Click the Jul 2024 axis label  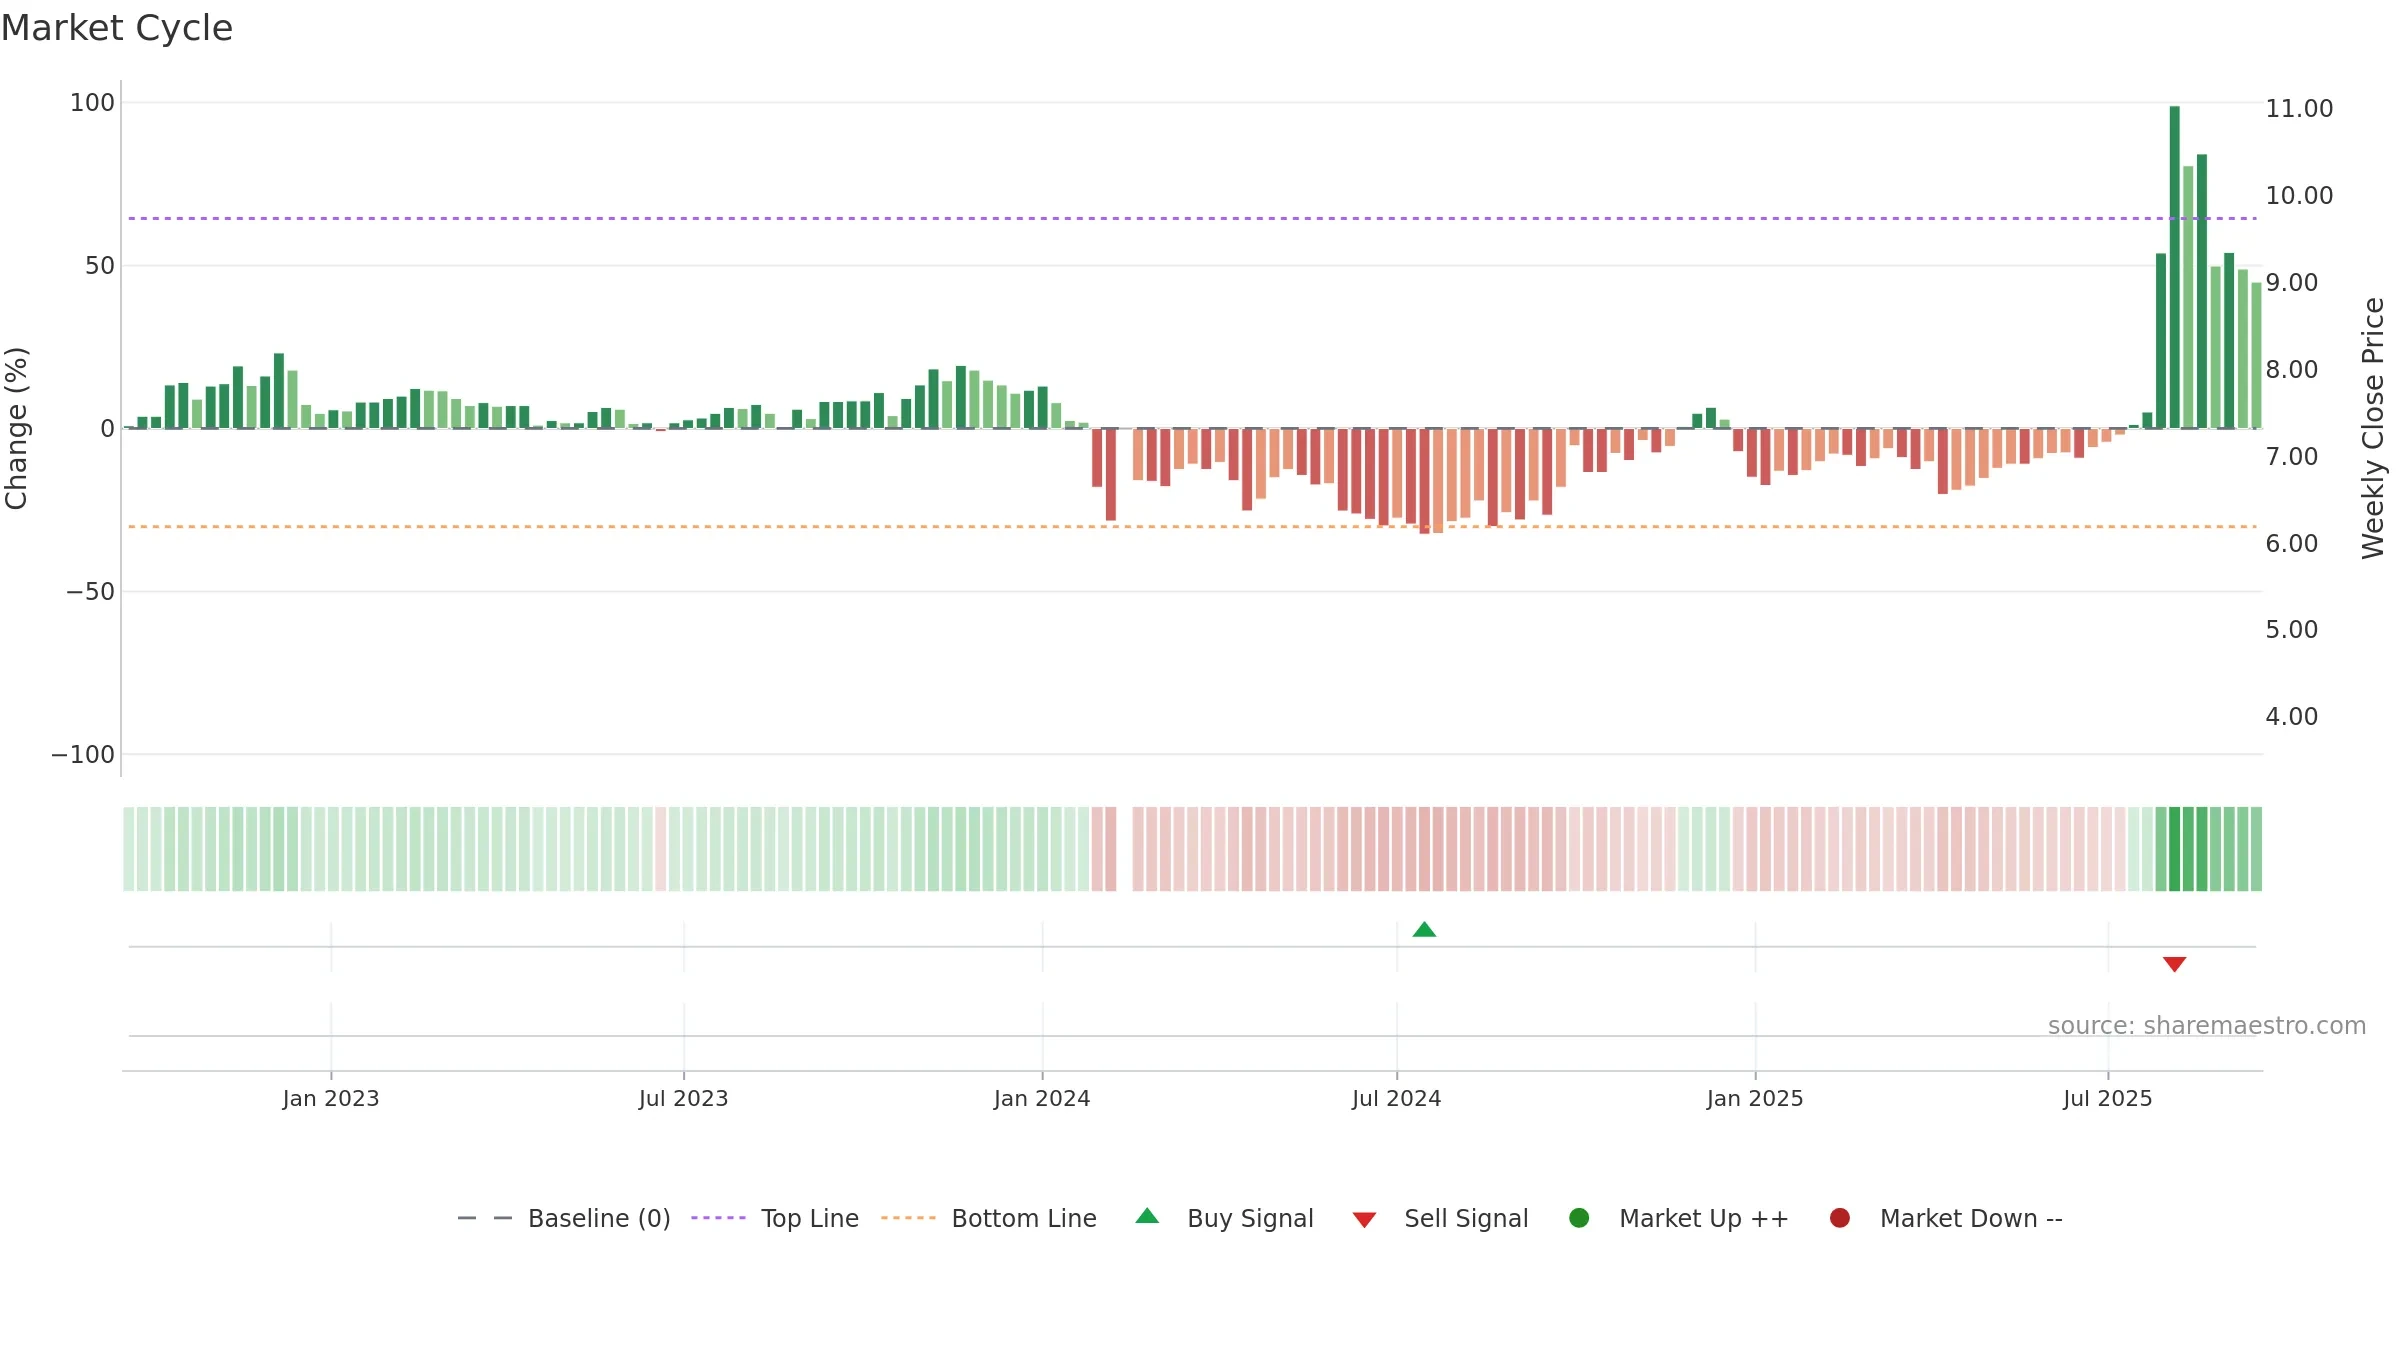click(1397, 1098)
